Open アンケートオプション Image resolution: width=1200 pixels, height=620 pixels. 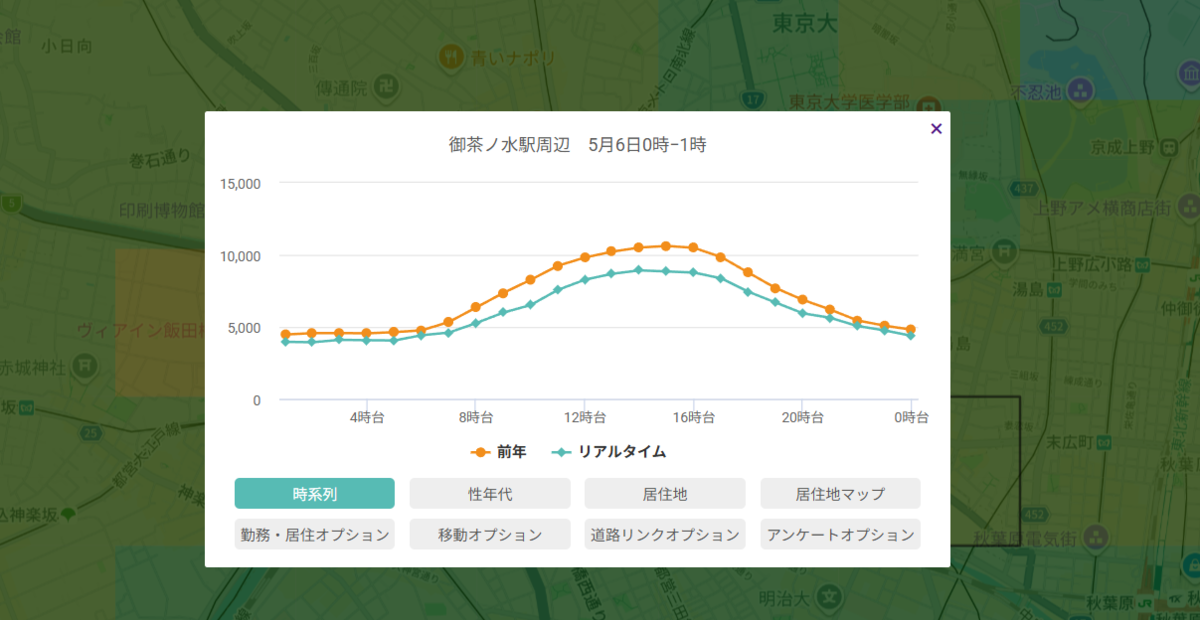[840, 534]
